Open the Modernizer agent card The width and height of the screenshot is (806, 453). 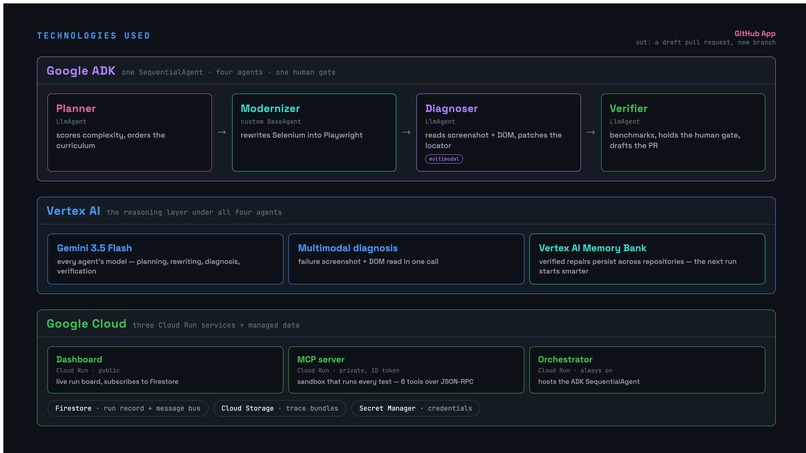pyautogui.click(x=314, y=132)
